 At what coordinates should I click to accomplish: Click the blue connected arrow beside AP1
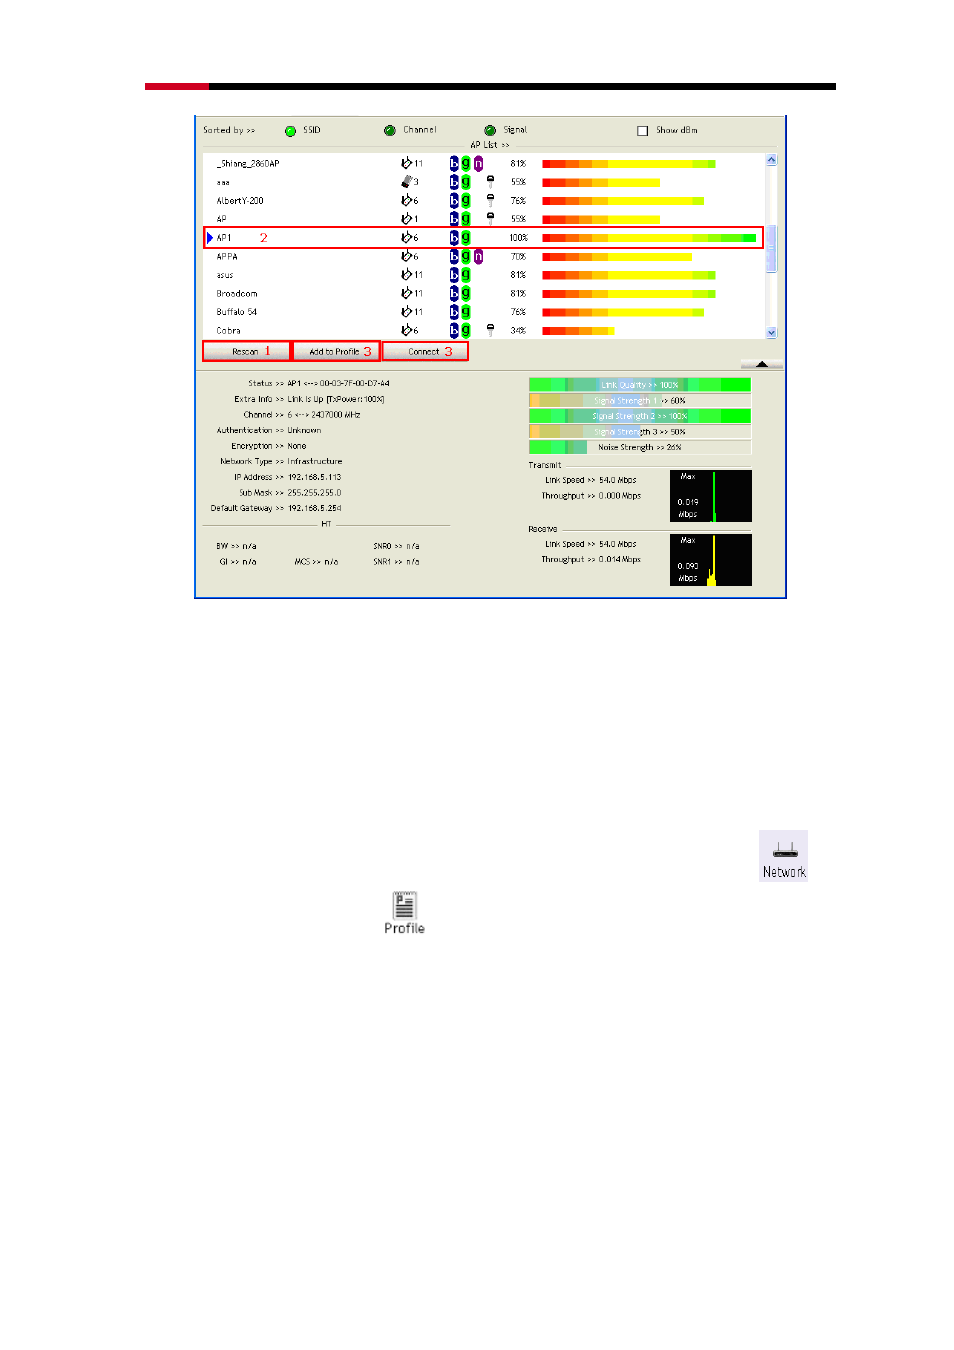(210, 238)
